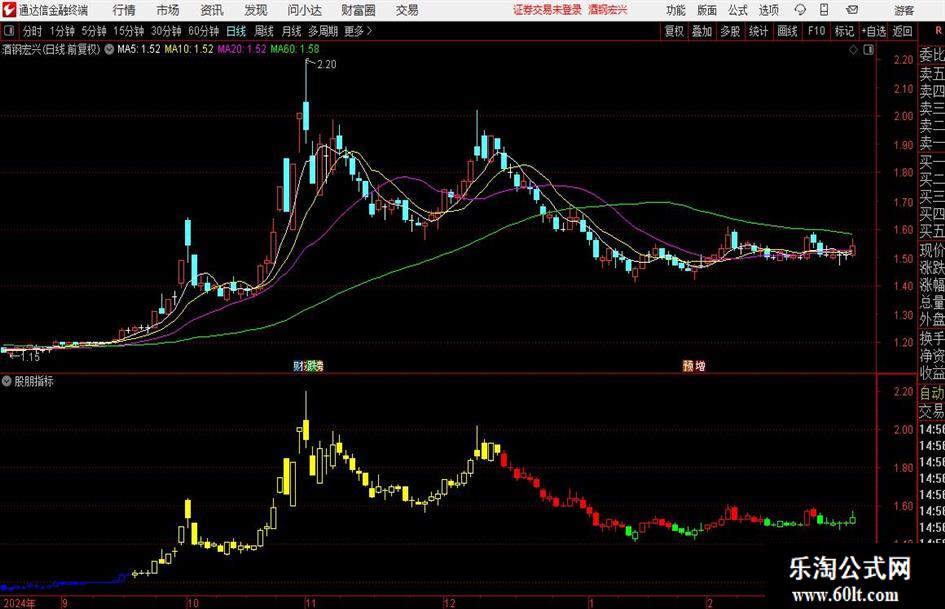Switch to the 5分钟 period

(x=94, y=31)
